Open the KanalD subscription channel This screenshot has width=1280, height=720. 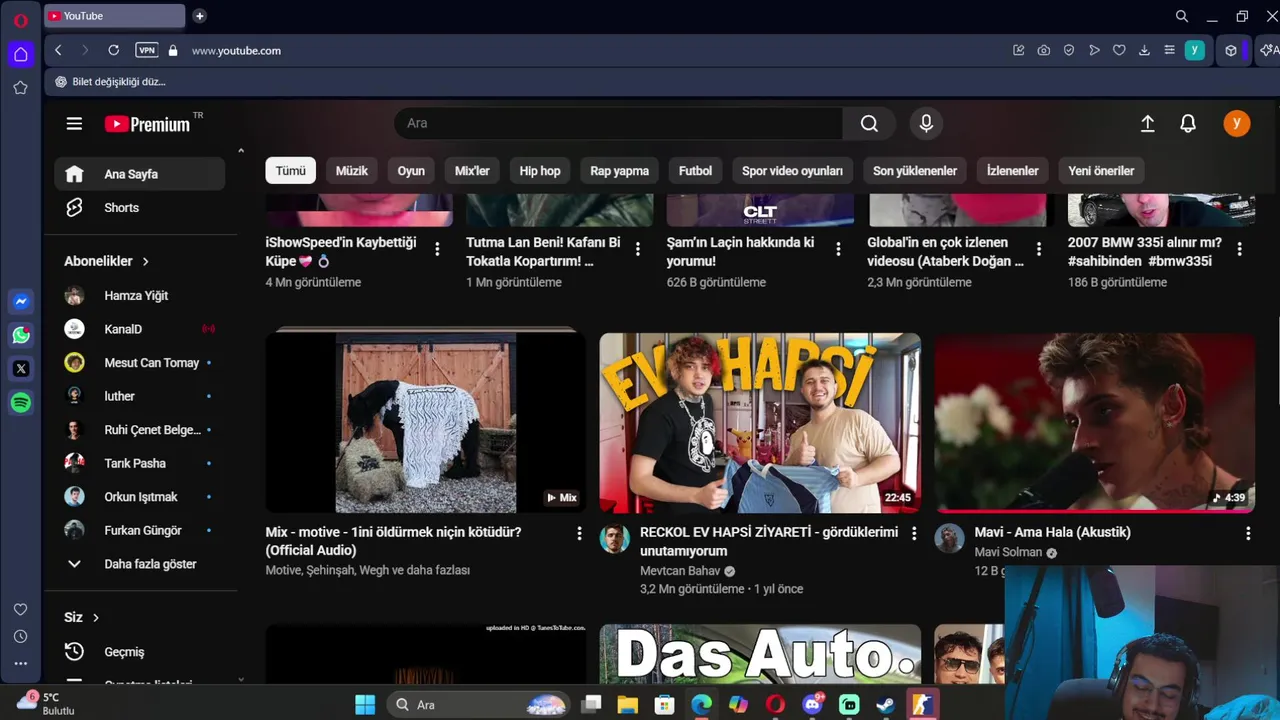click(140, 329)
